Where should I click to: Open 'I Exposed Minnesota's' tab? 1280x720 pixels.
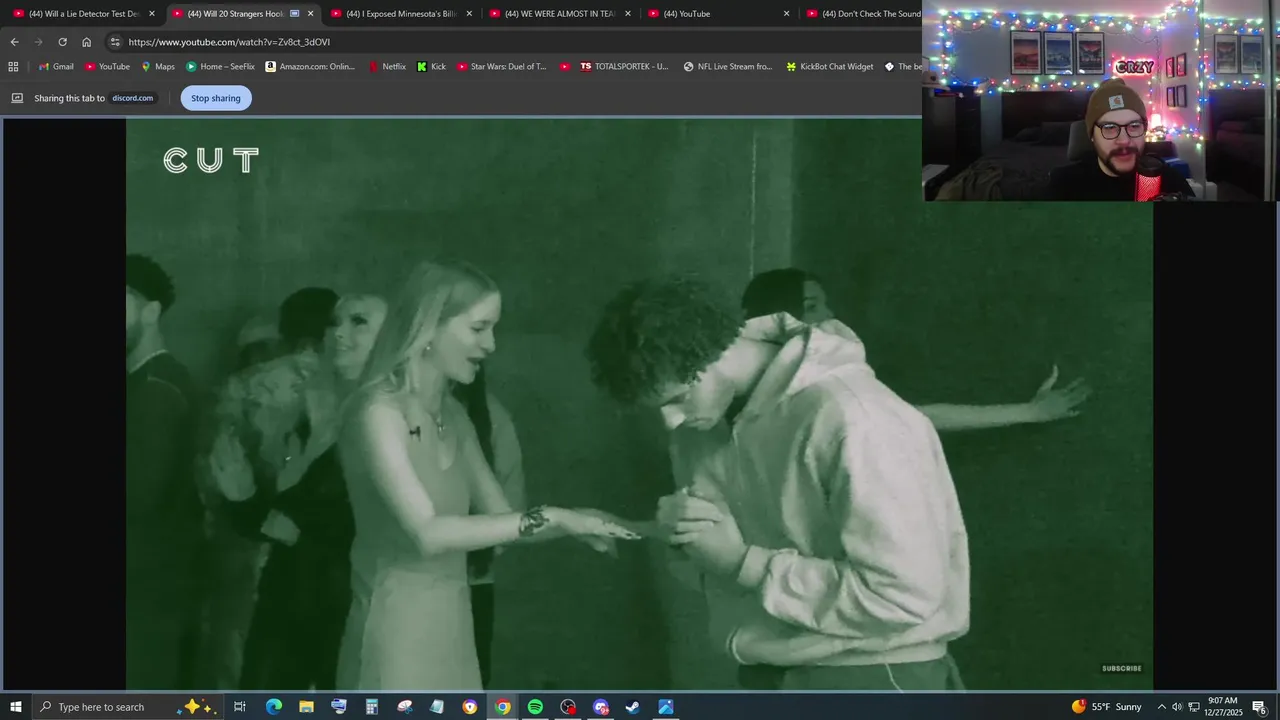coord(400,14)
